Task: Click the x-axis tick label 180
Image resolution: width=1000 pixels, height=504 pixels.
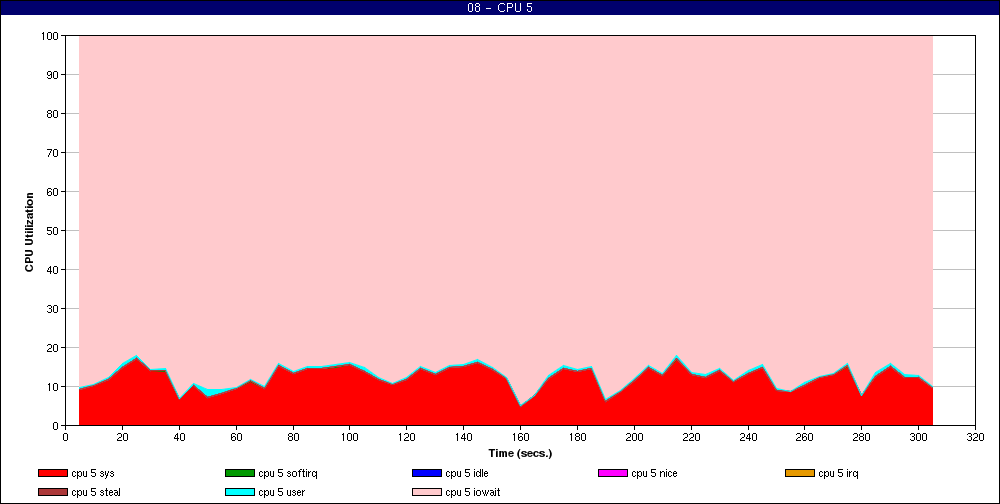Action: [x=577, y=437]
